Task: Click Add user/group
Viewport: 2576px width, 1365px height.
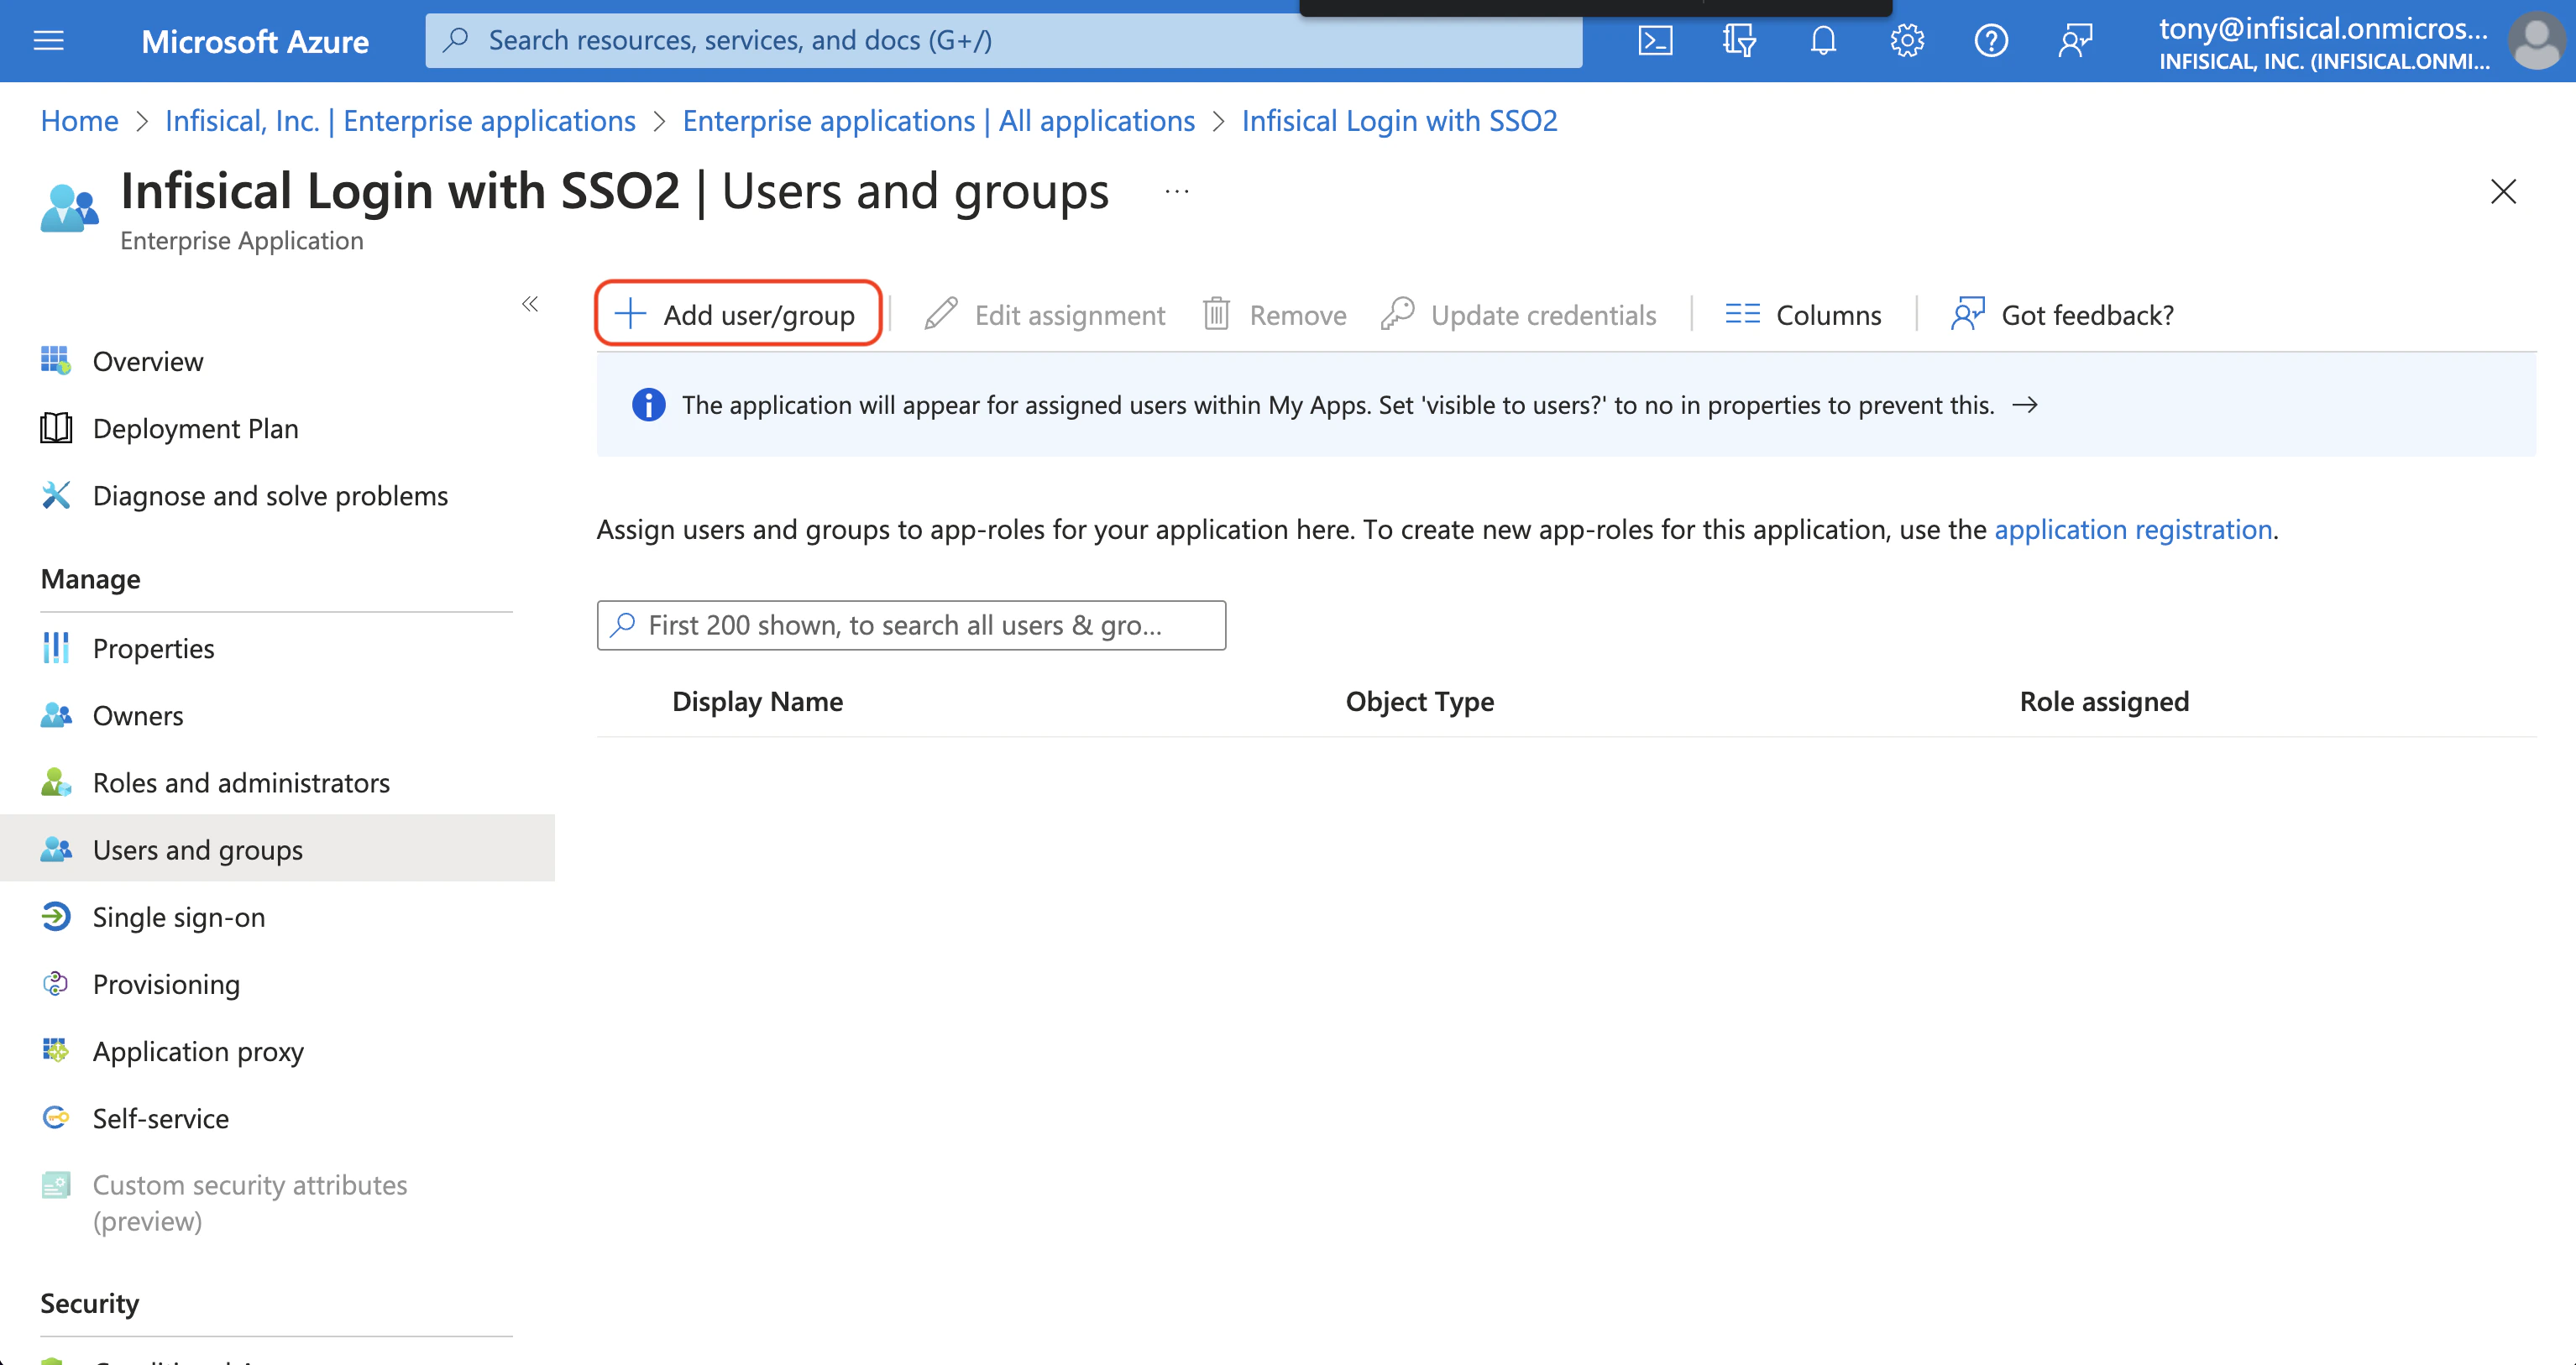Action: pyautogui.click(x=737, y=315)
